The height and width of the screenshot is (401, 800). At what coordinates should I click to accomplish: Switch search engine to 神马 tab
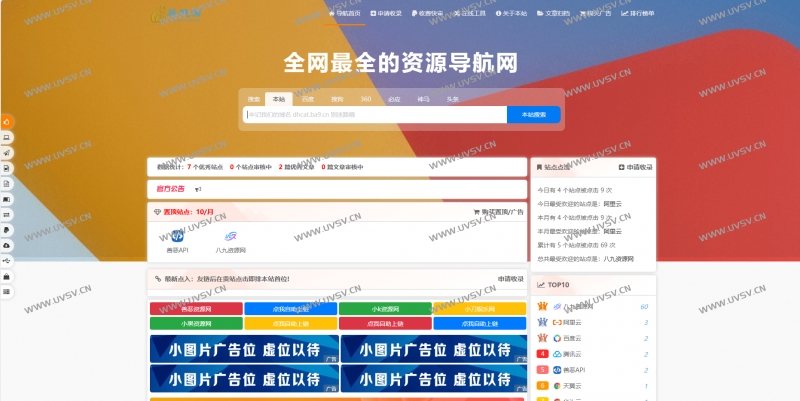click(x=423, y=99)
